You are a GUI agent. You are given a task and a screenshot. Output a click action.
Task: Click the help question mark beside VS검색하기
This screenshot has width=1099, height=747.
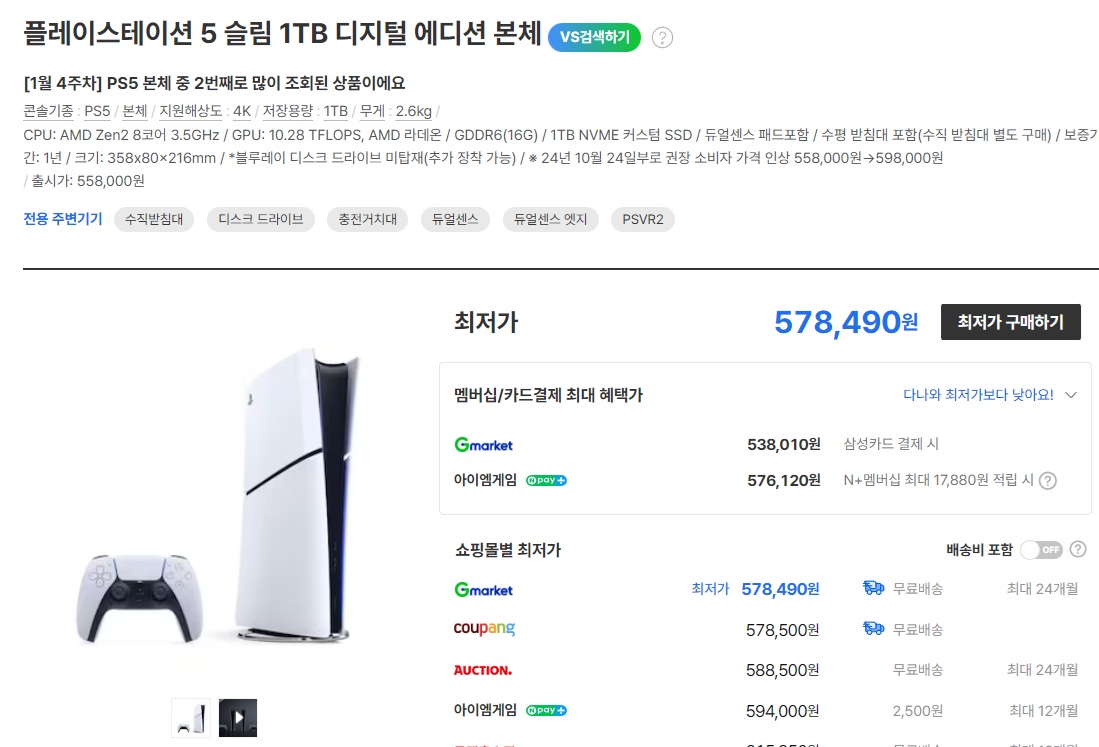tap(662, 38)
